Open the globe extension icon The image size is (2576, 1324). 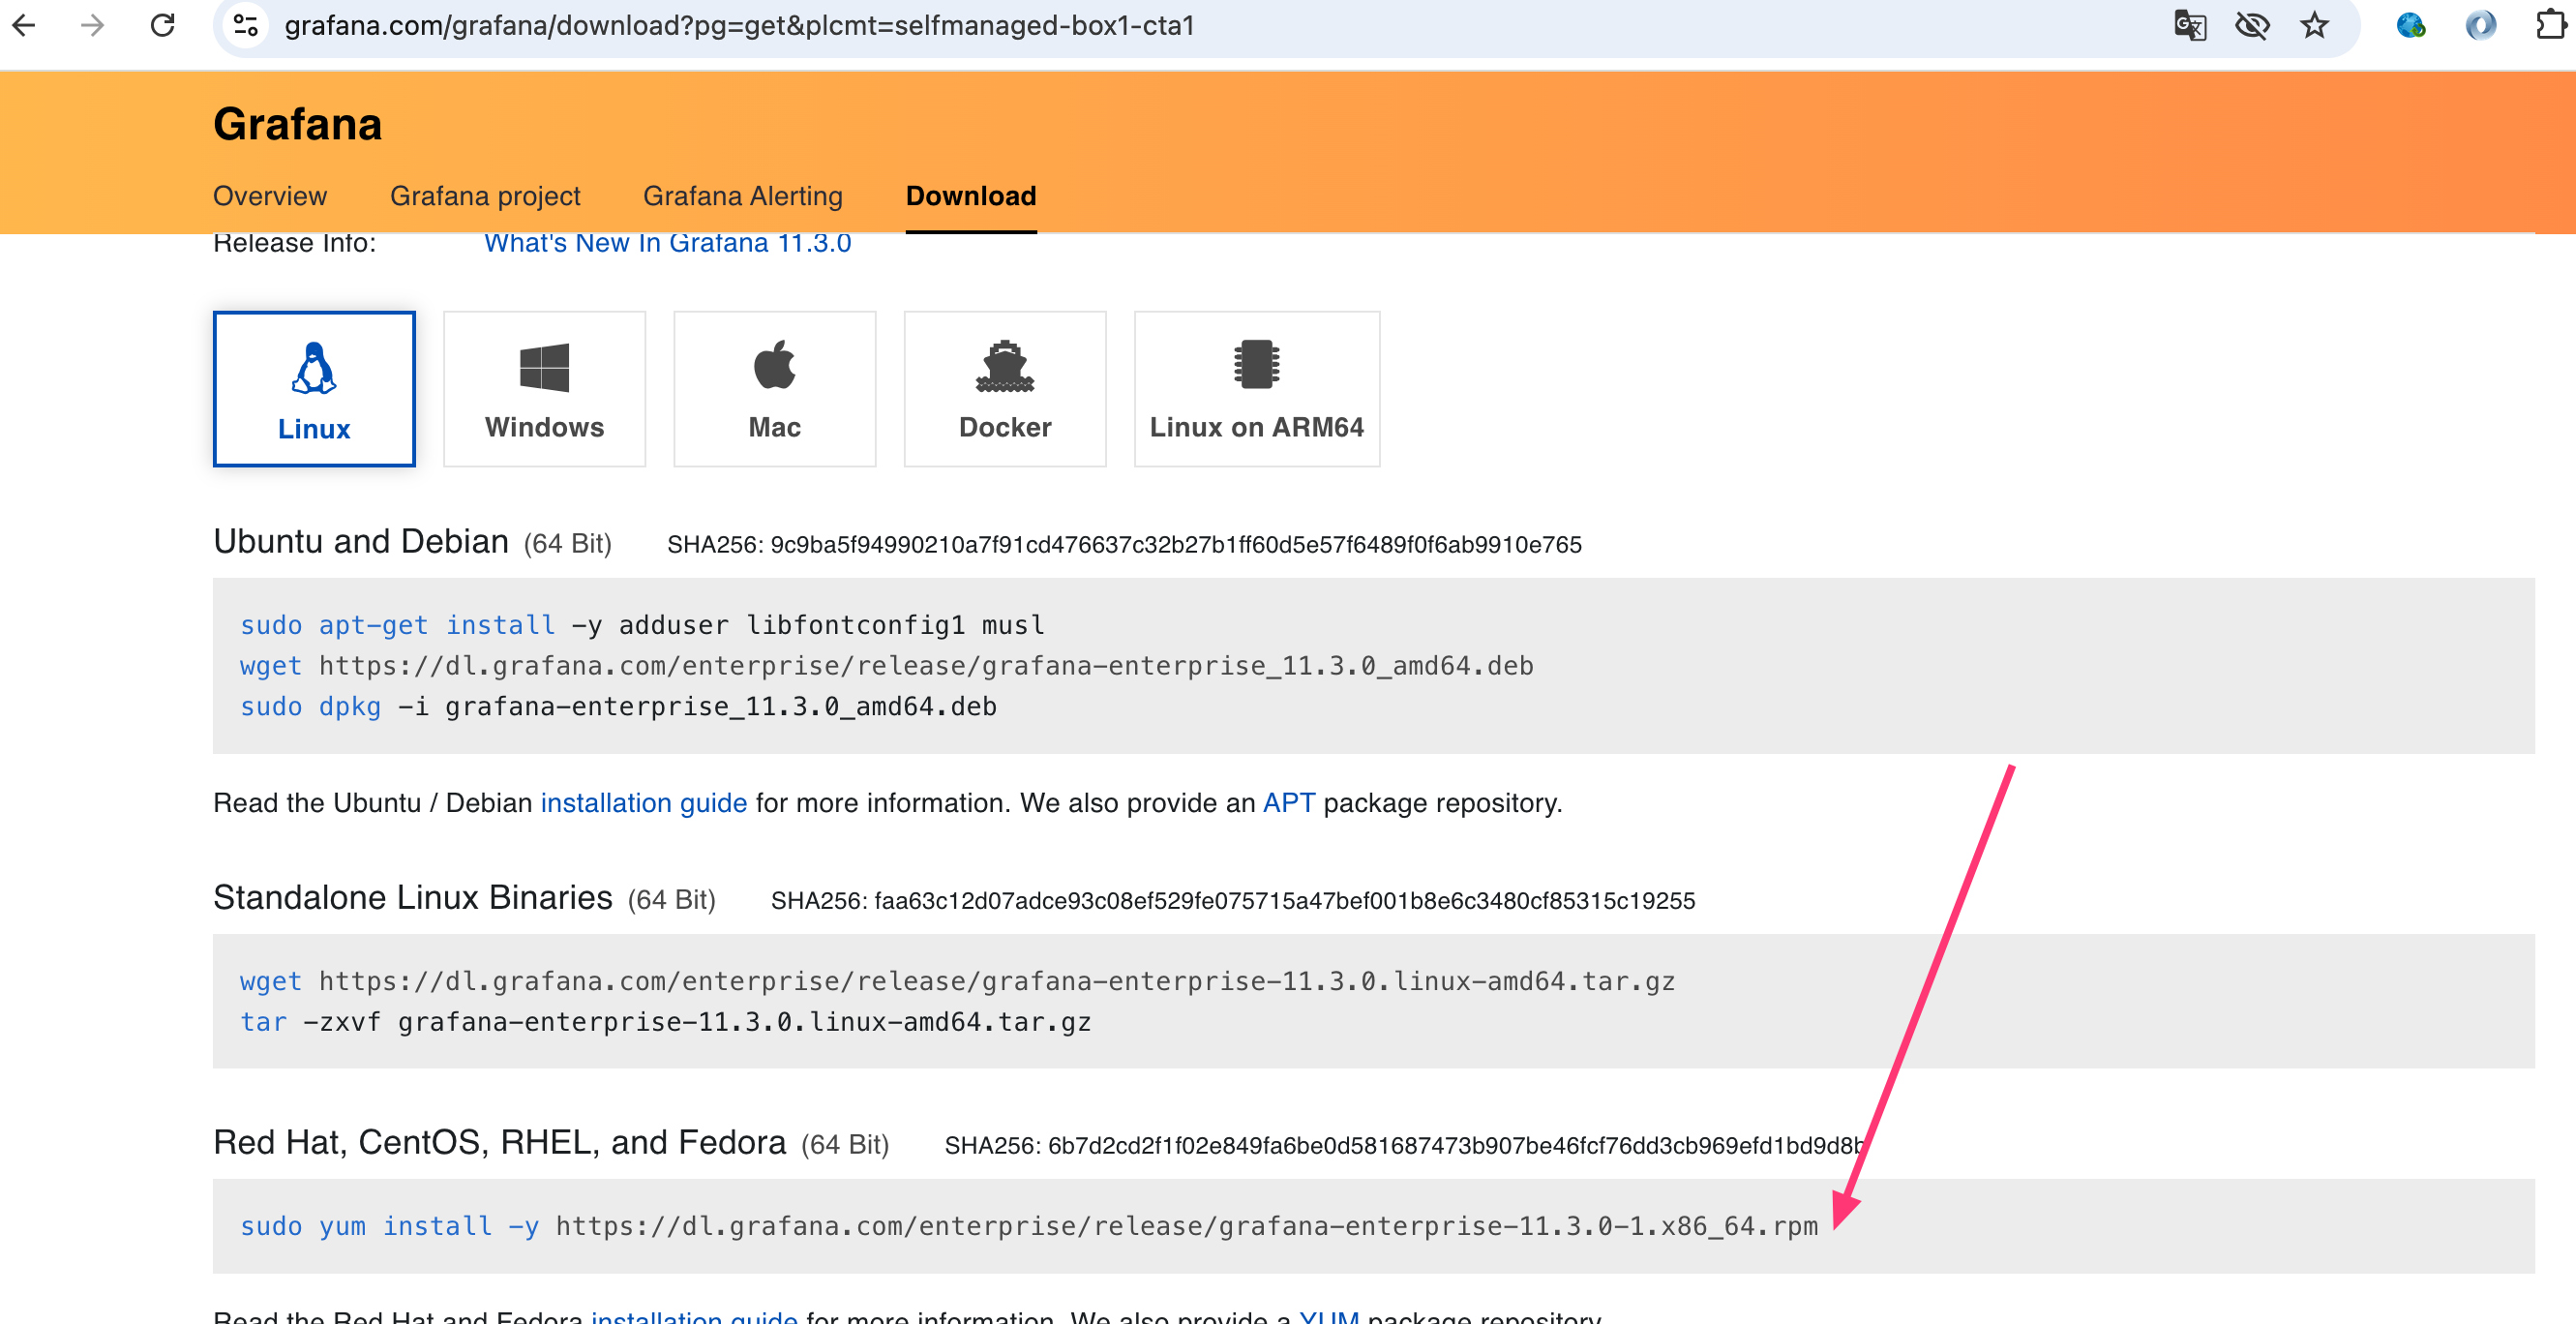coord(2411,25)
